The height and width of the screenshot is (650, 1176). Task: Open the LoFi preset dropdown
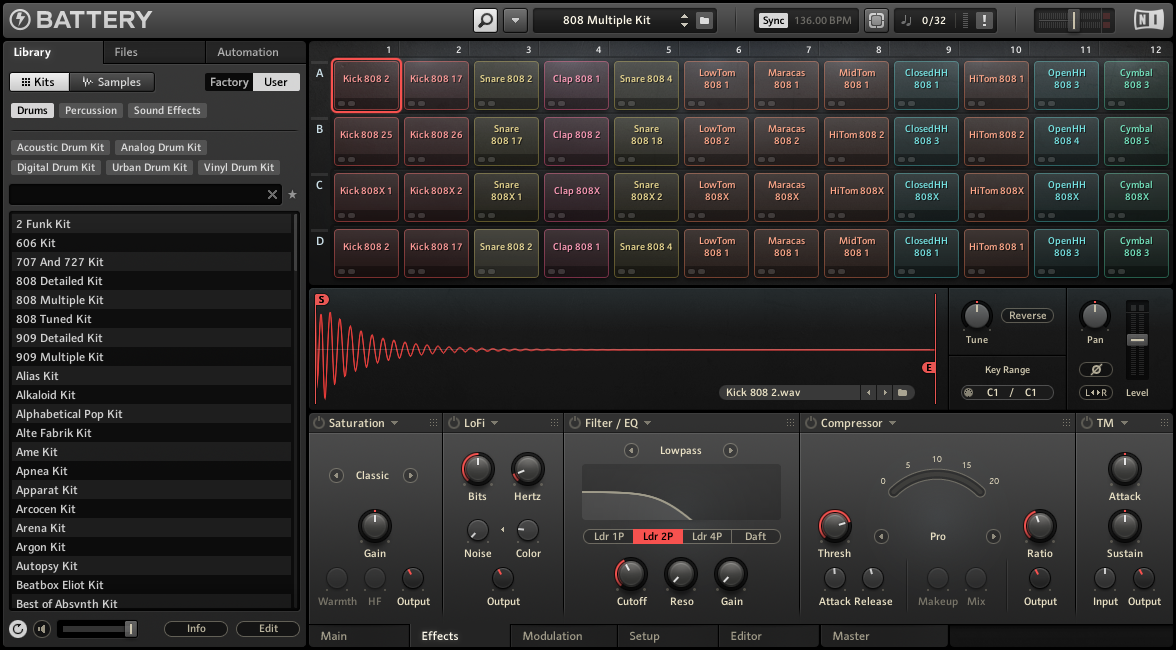coord(495,423)
